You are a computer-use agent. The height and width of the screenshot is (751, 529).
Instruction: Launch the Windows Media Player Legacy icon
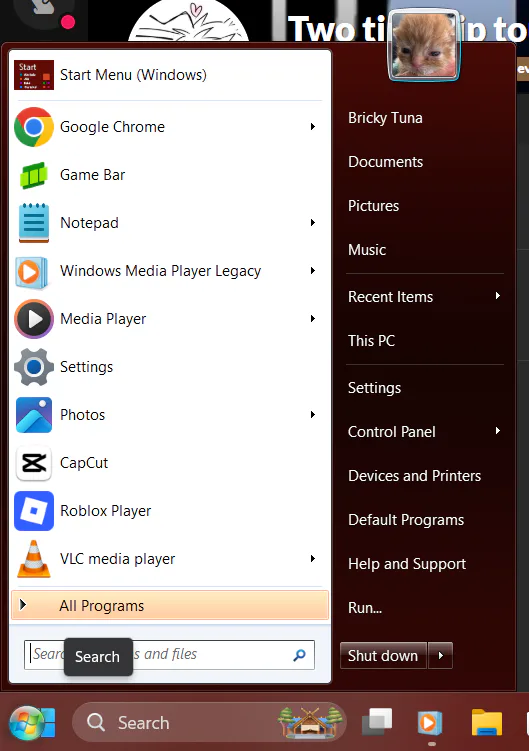[32, 273]
